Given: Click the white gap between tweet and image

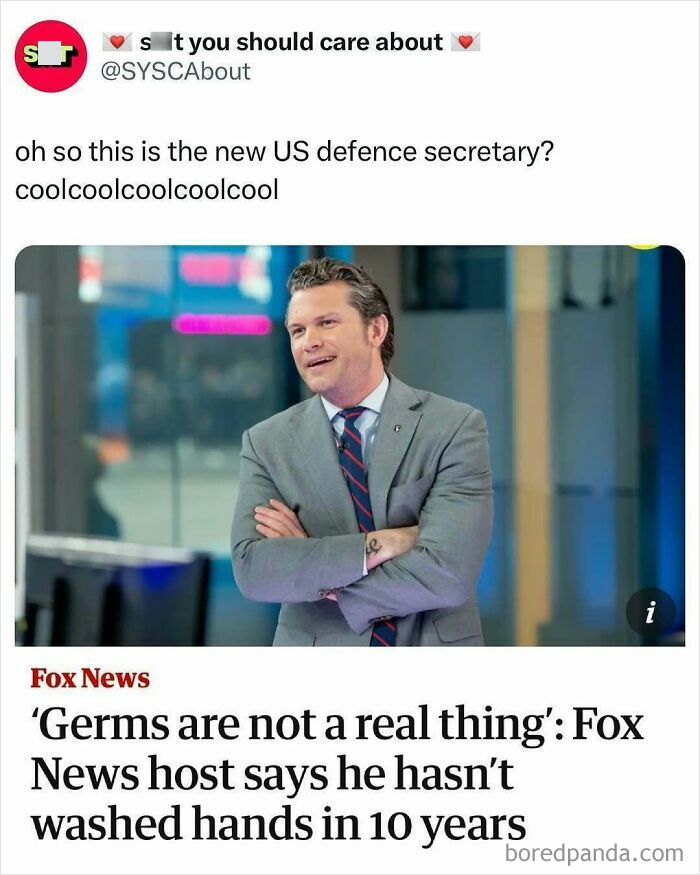Looking at the screenshot, I should tap(350, 220).
